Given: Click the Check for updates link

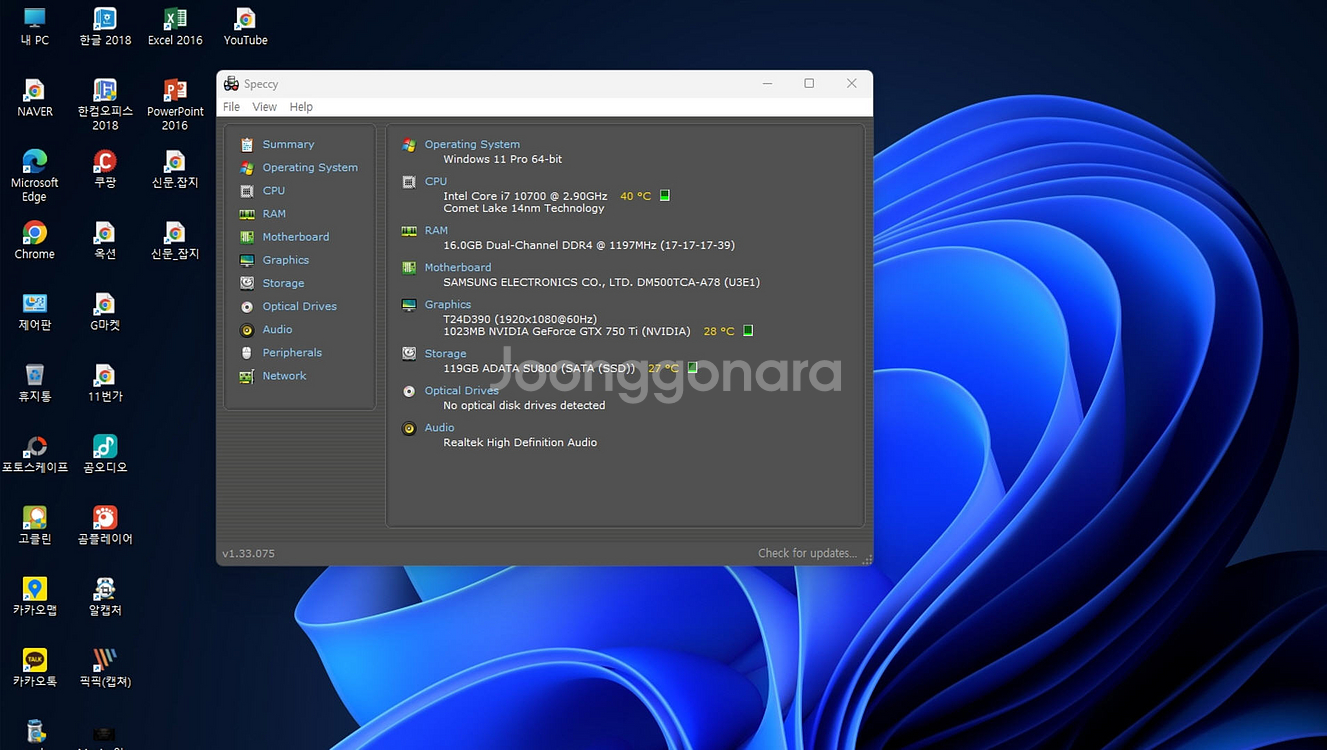Looking at the screenshot, I should click(x=806, y=552).
